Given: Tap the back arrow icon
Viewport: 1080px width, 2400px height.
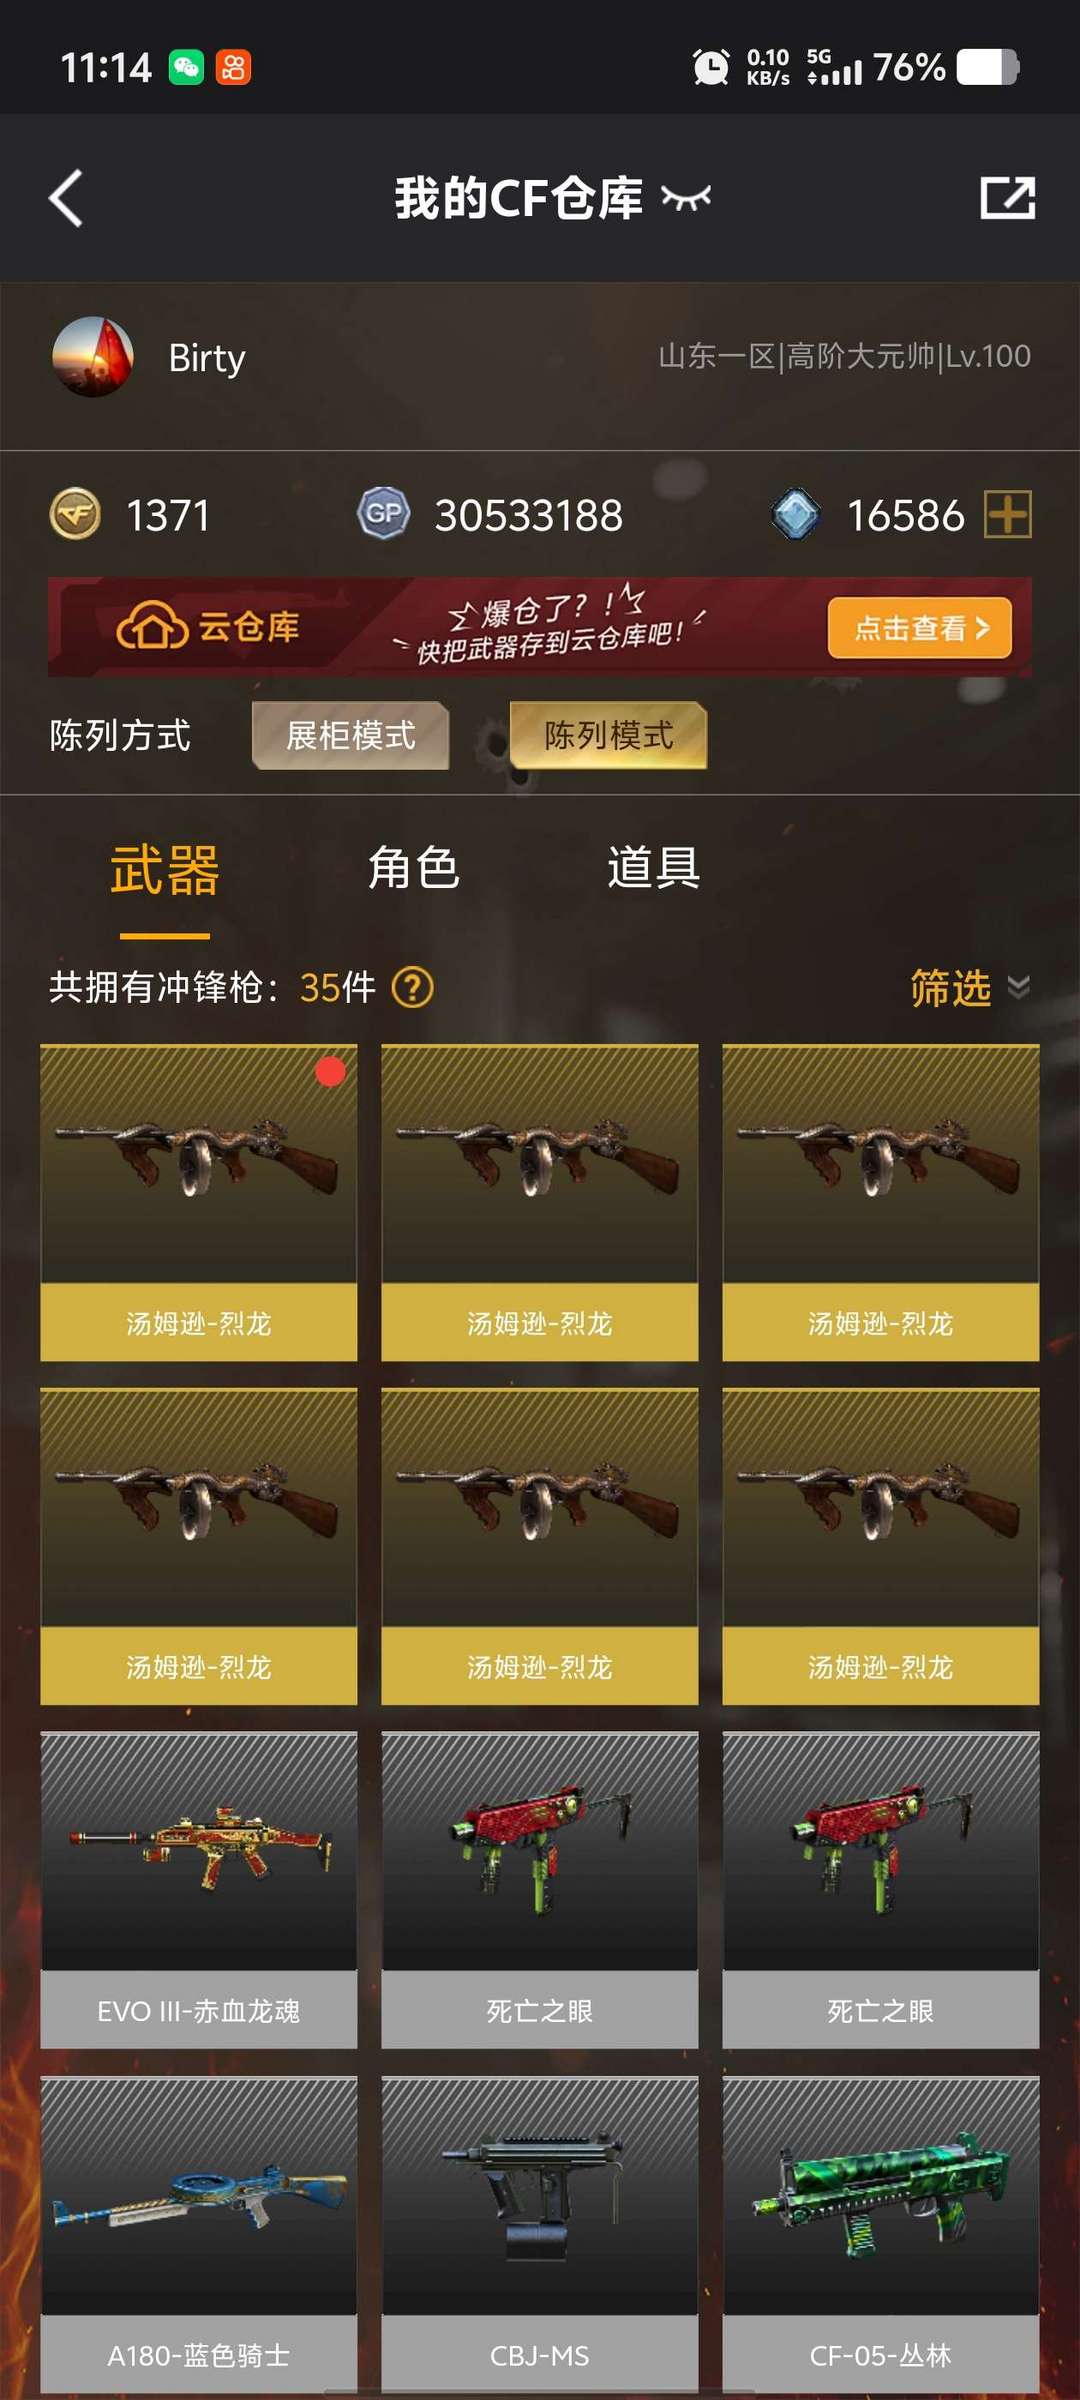Looking at the screenshot, I should [x=66, y=198].
